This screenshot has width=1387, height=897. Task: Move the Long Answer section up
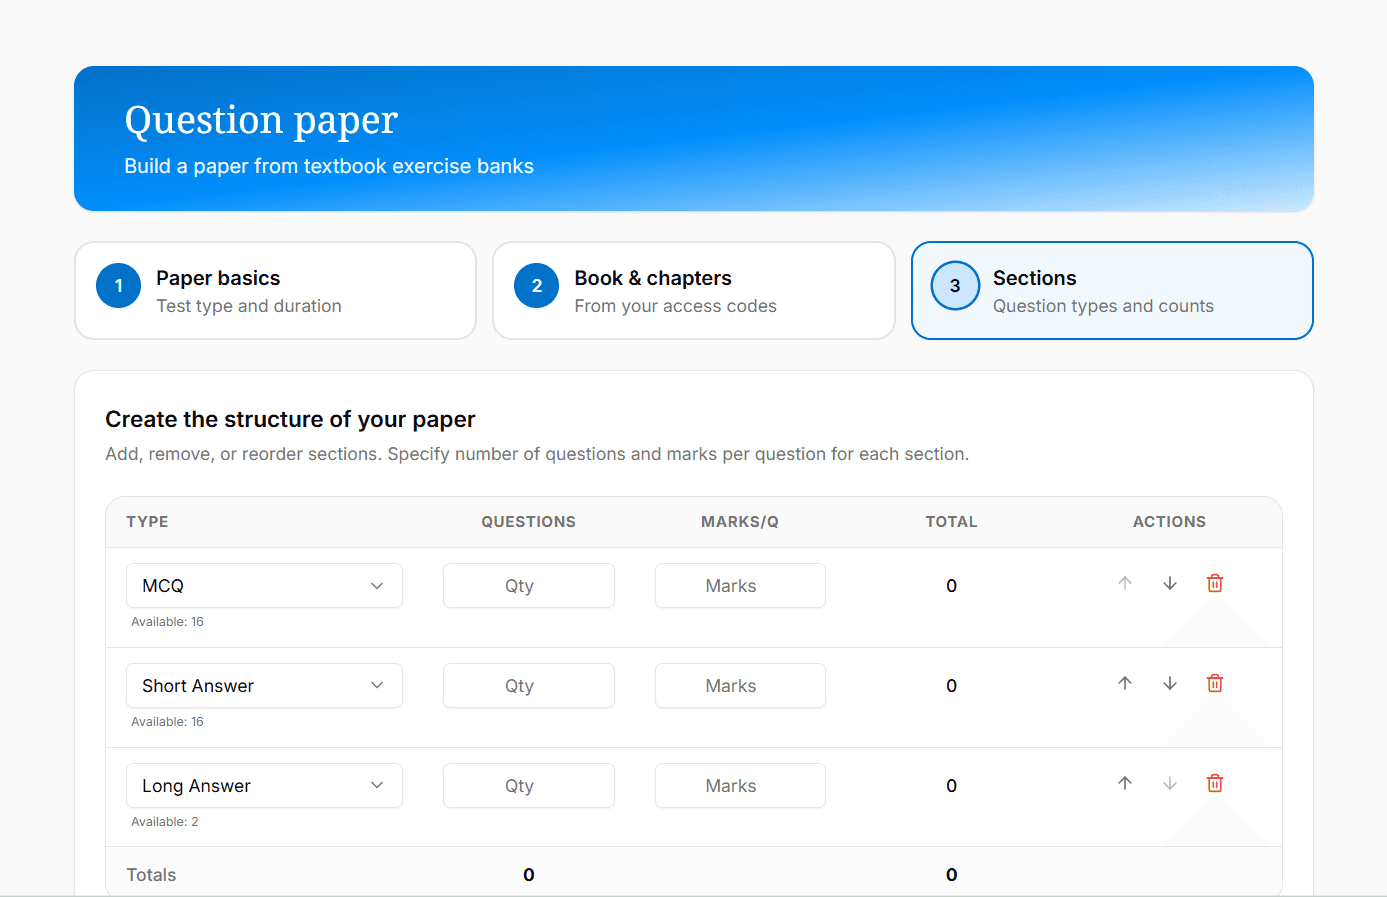tap(1125, 783)
